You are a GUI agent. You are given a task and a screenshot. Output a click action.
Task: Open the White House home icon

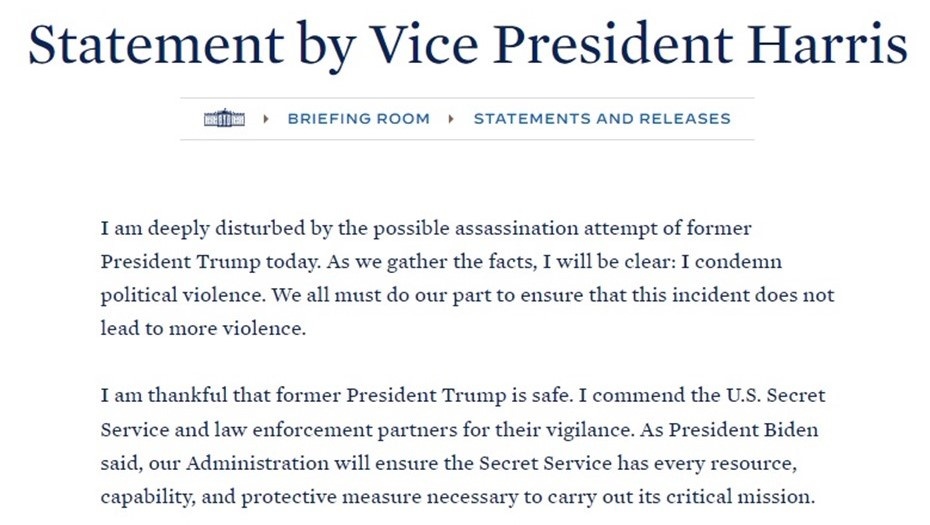pos(224,118)
